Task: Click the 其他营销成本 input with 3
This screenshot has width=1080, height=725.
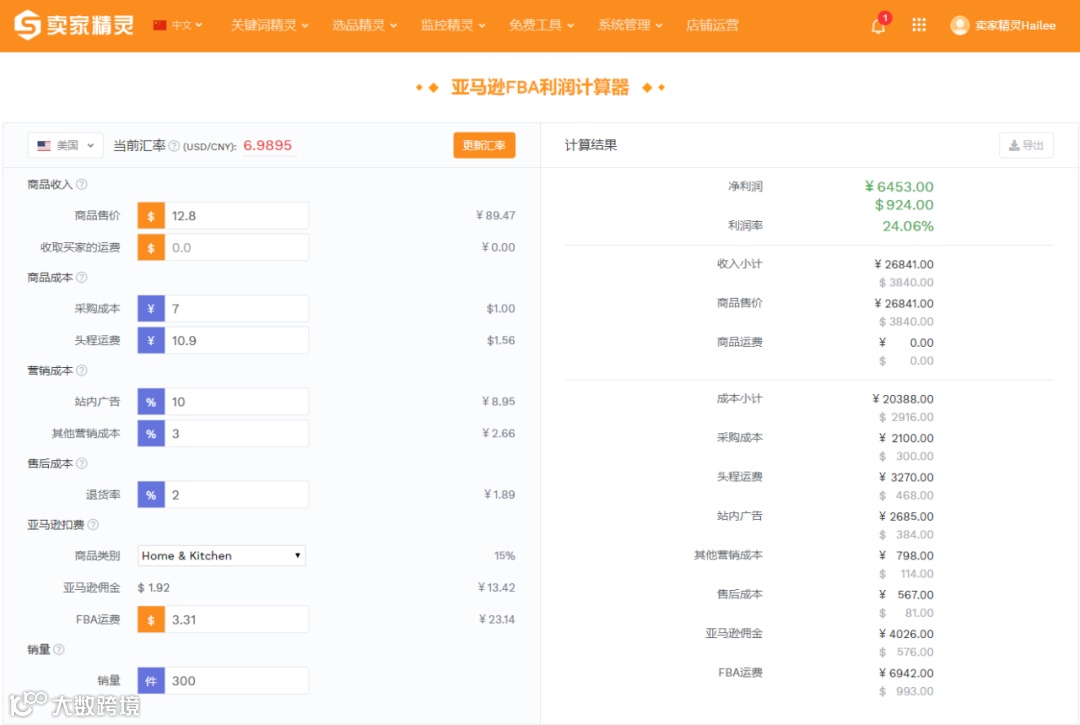Action: pos(236,433)
